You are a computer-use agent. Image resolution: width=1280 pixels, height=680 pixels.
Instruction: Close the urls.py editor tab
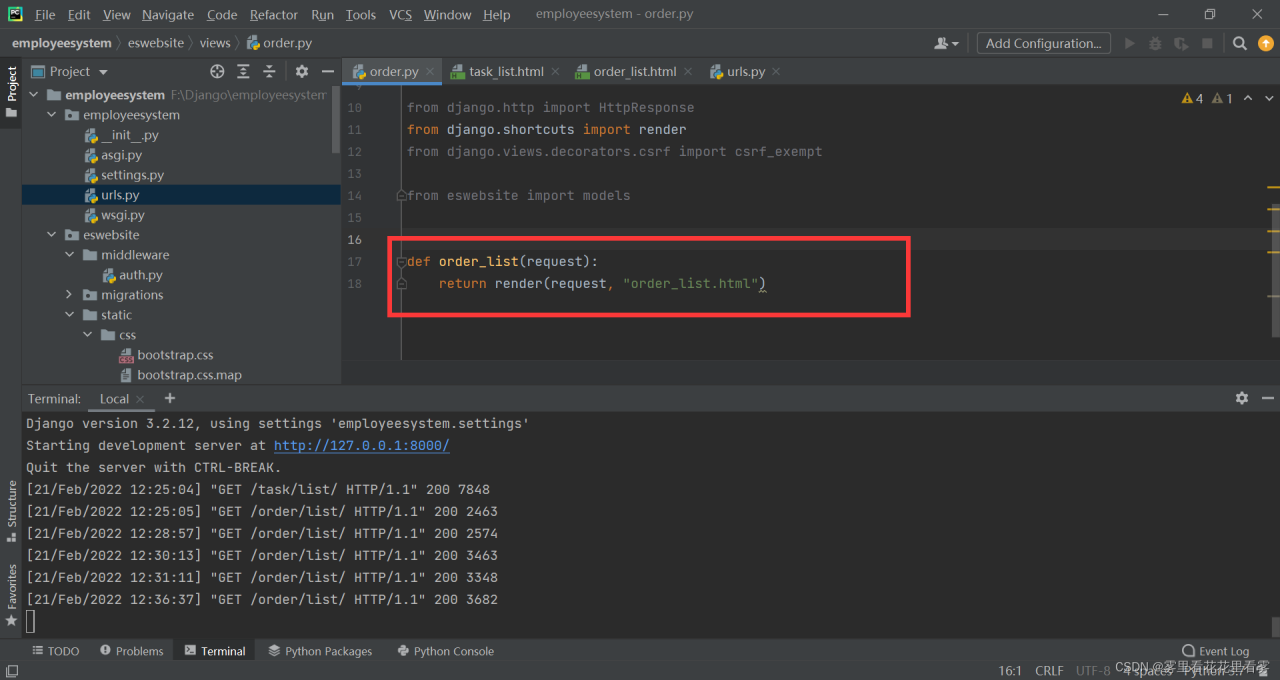point(776,72)
